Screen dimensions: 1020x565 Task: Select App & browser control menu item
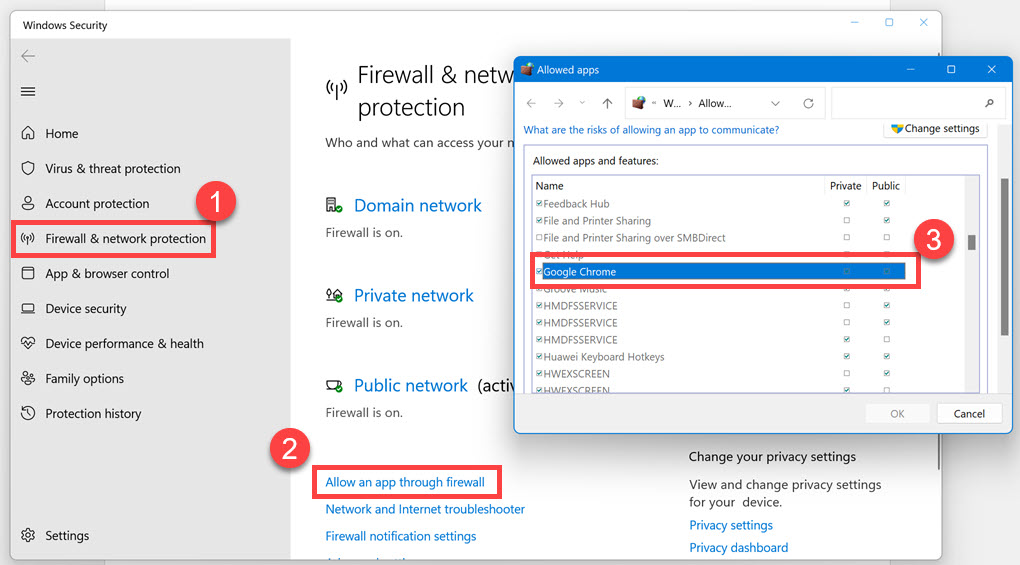[107, 274]
